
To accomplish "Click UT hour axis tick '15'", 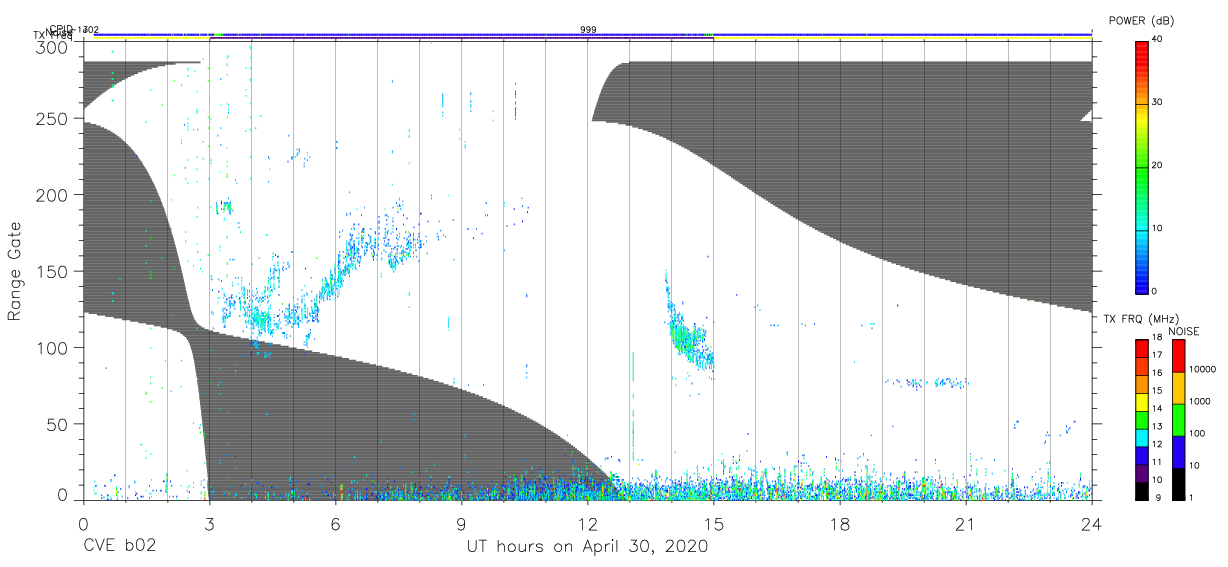I will (x=714, y=524).
